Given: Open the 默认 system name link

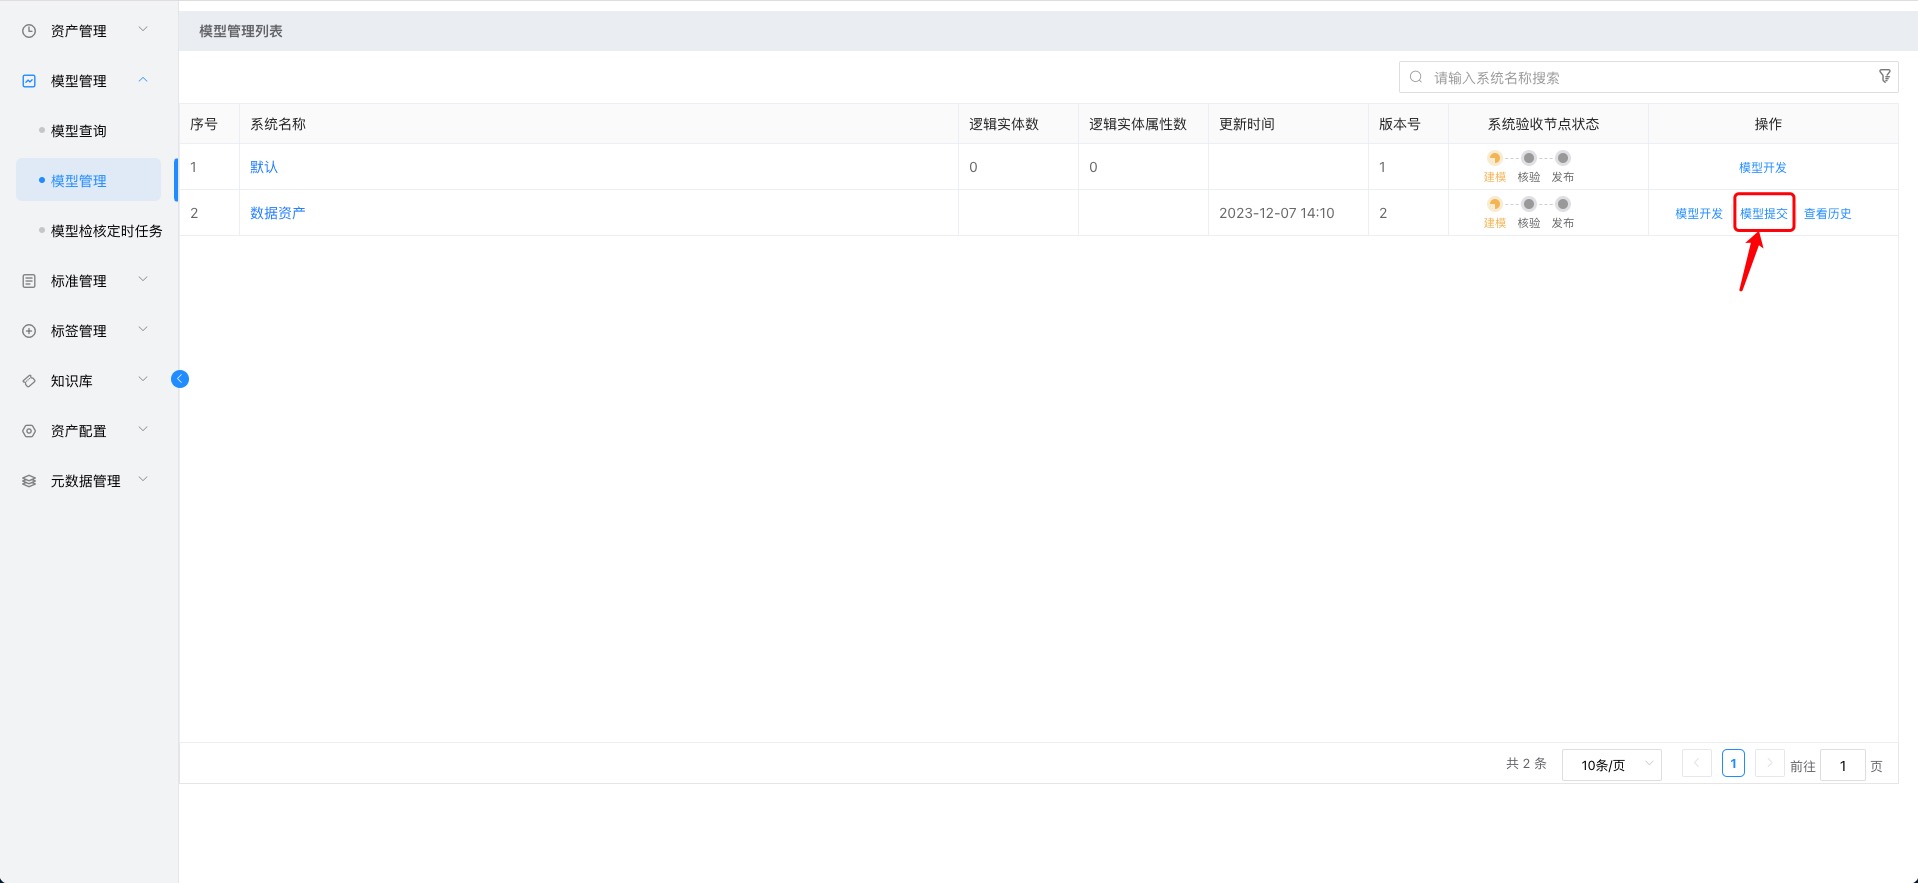Looking at the screenshot, I should pos(264,167).
